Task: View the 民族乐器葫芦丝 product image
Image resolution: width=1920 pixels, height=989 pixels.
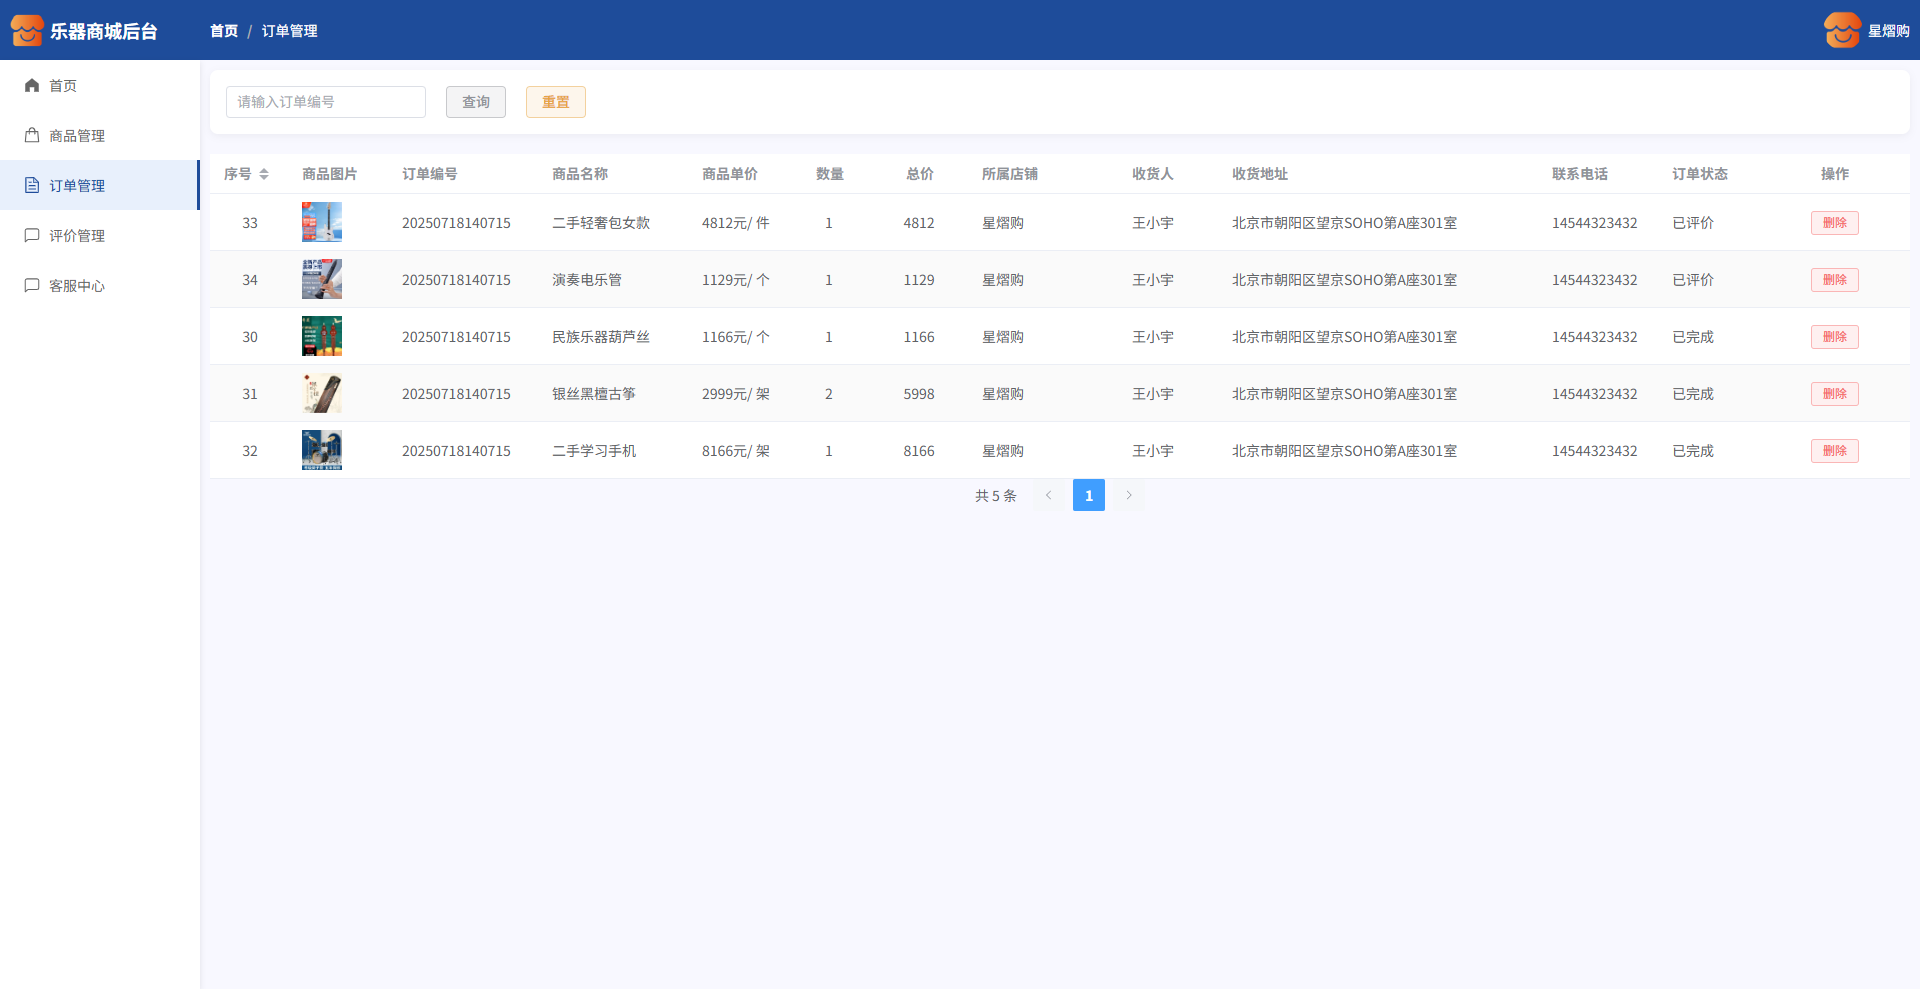Action: pyautogui.click(x=322, y=337)
